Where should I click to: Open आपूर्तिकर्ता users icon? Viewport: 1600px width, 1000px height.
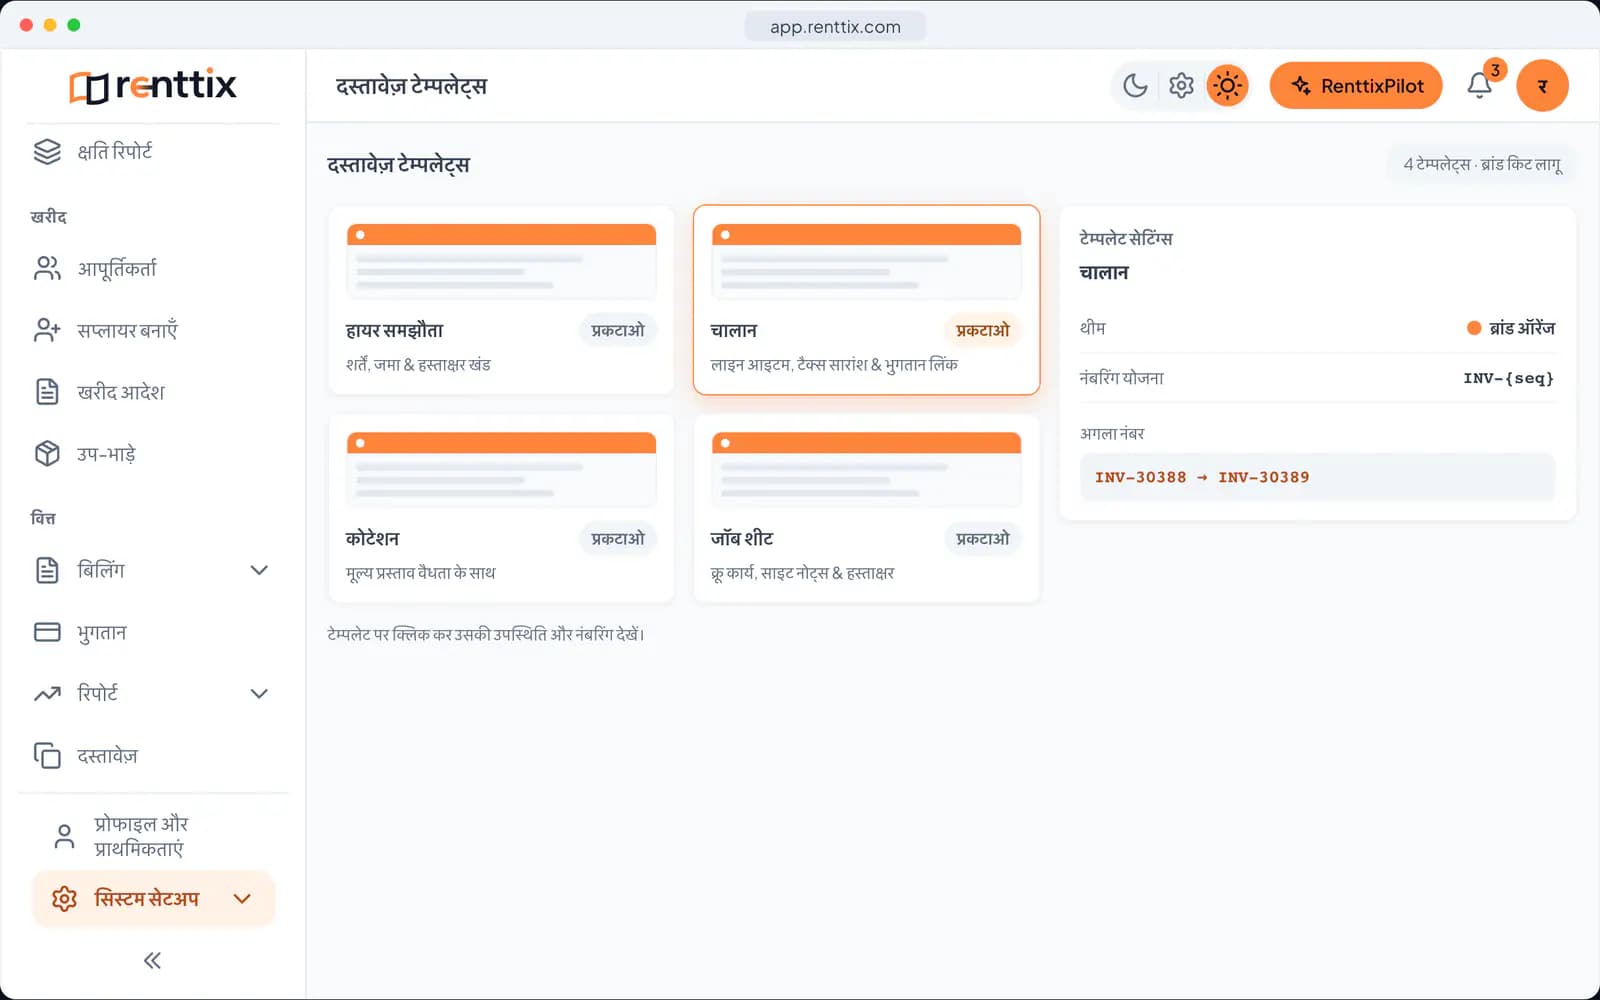47,268
